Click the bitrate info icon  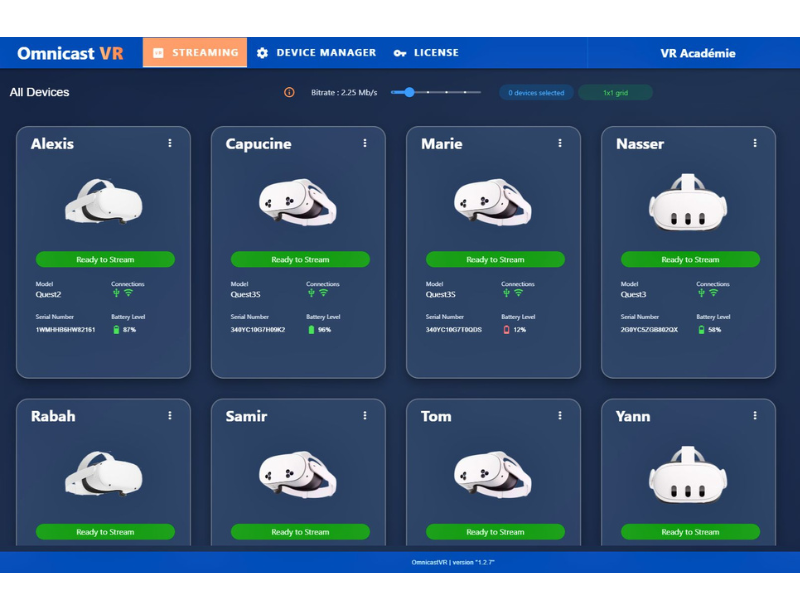coord(290,92)
